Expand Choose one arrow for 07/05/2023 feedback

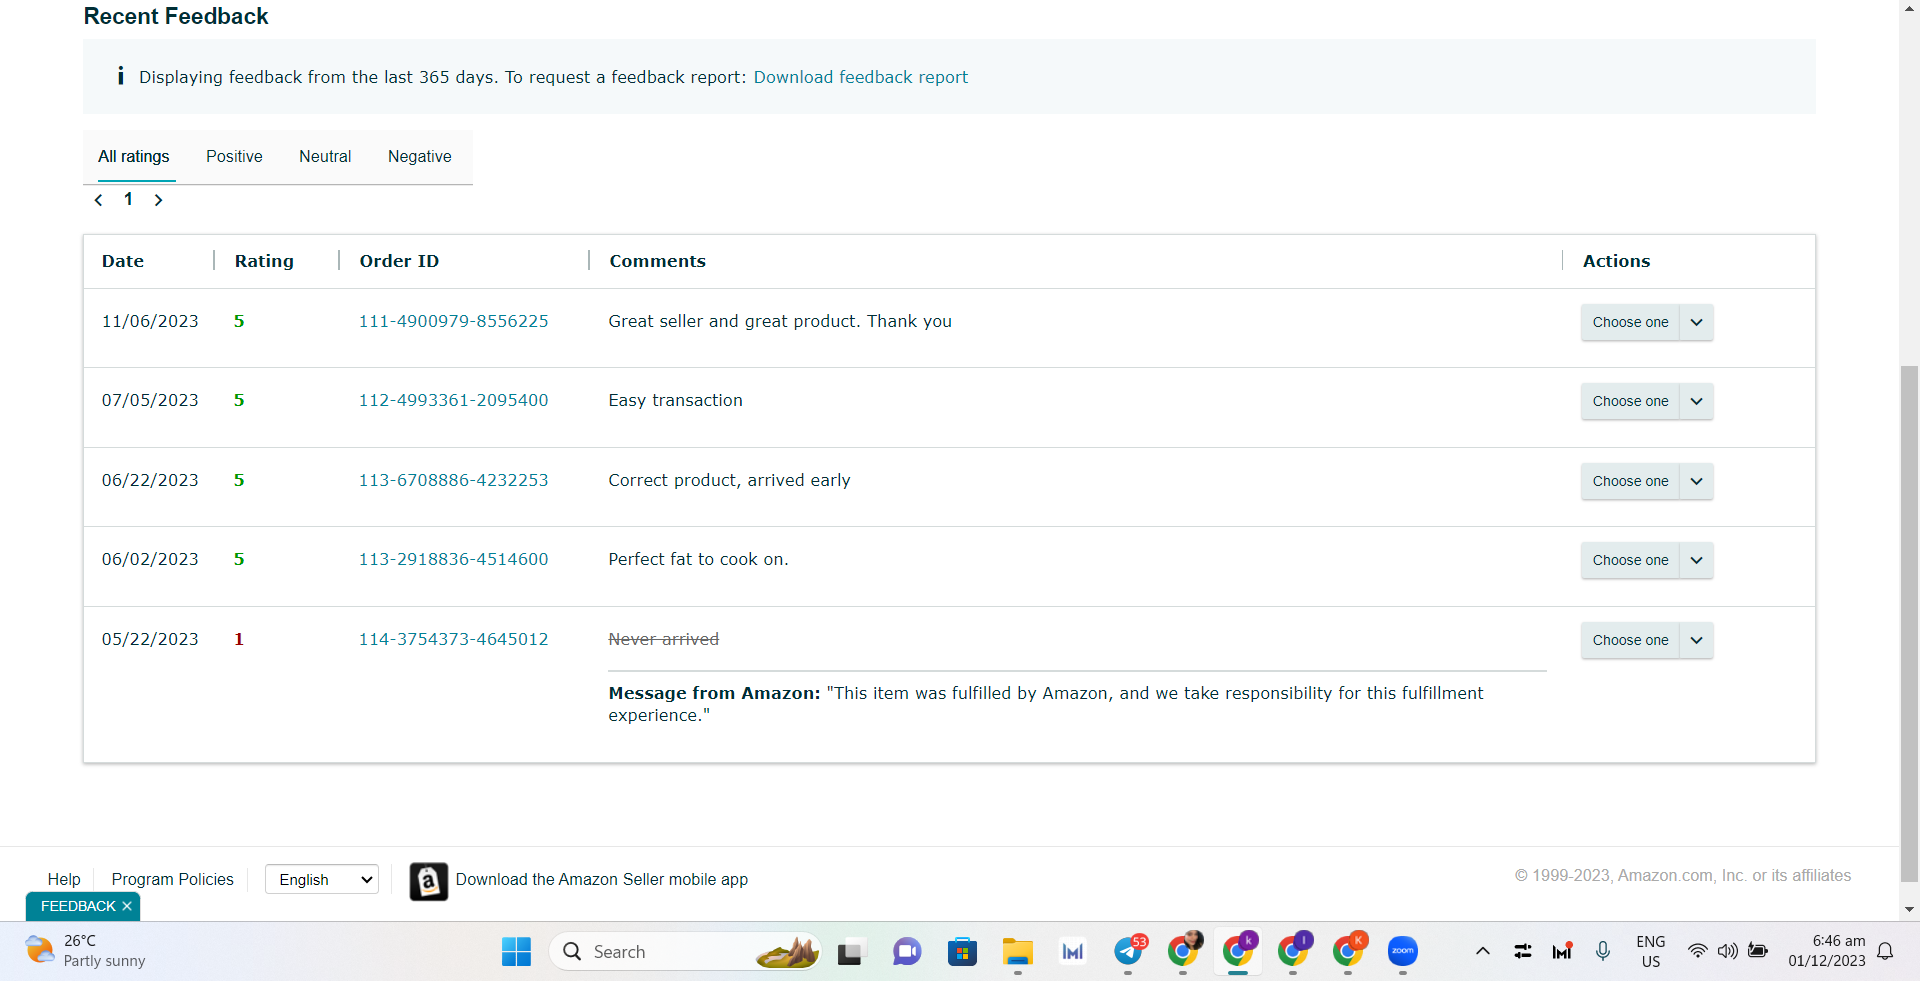[1696, 401]
